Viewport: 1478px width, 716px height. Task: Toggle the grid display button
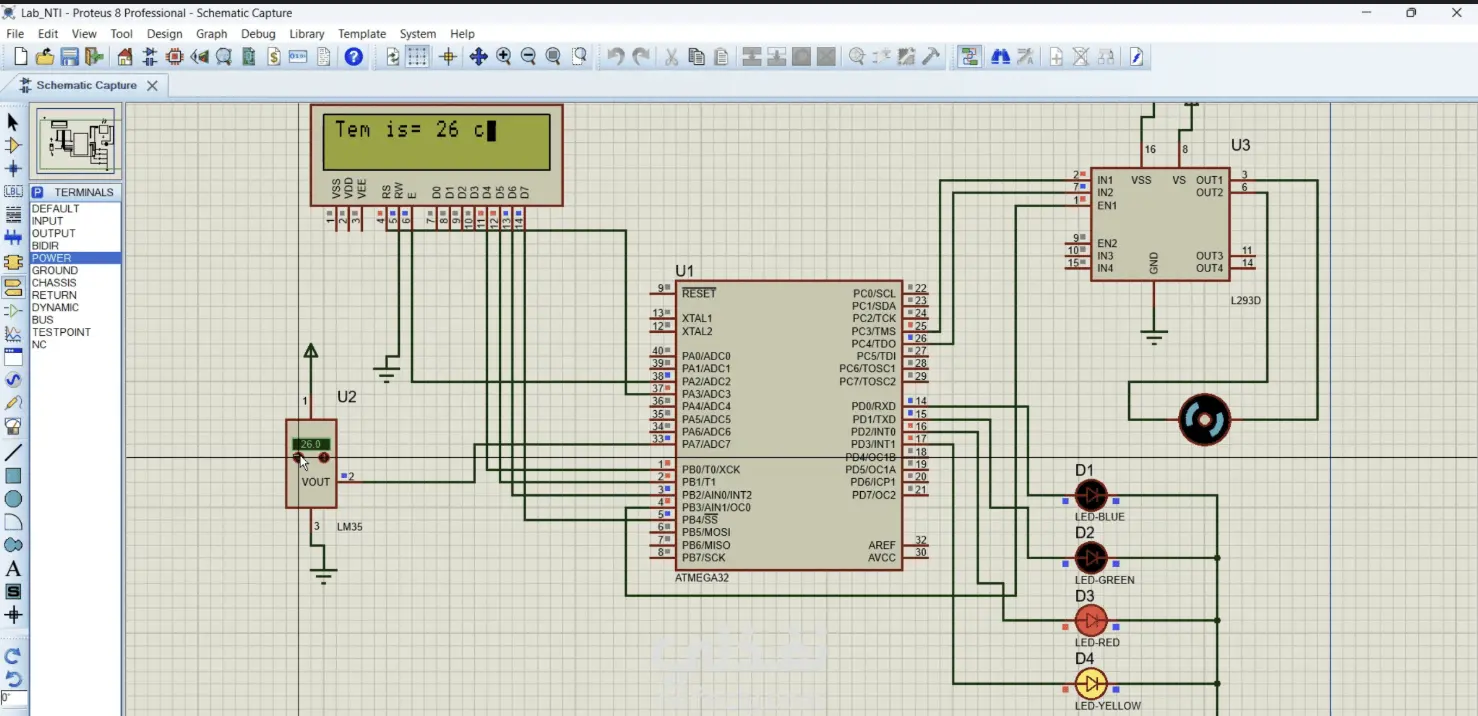point(417,57)
